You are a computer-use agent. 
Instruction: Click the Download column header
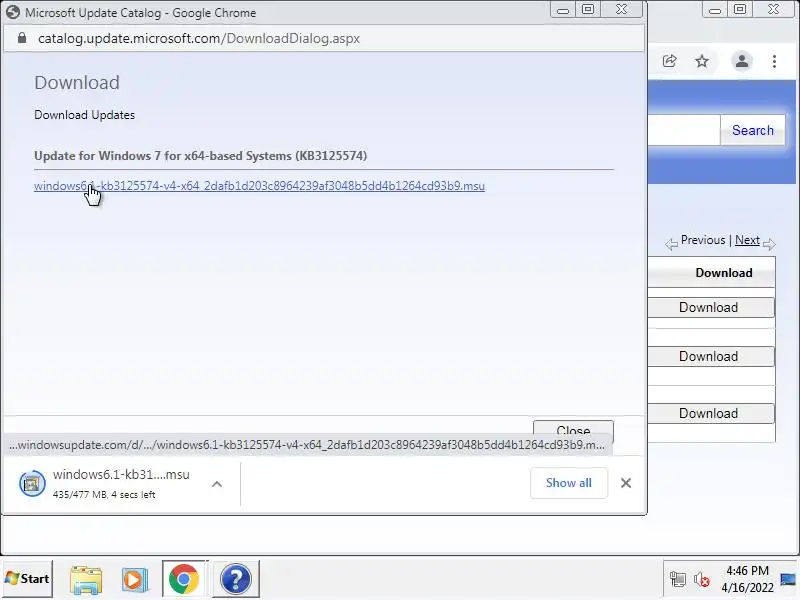tap(723, 273)
